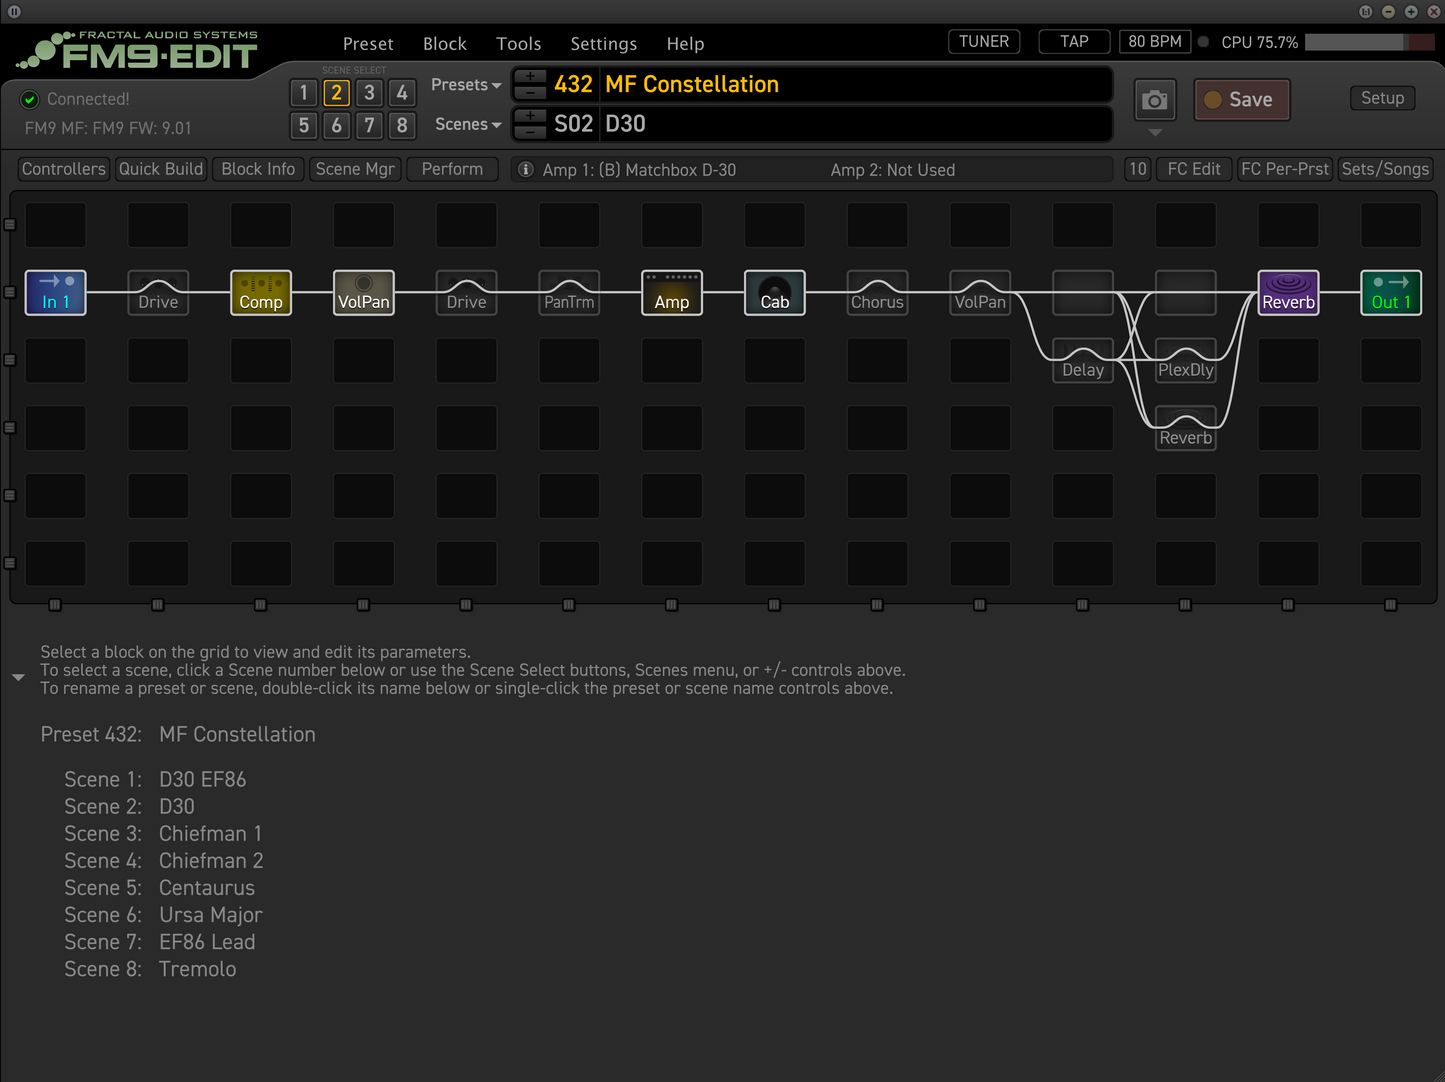The height and width of the screenshot is (1082, 1445).
Task: Select the Delay block below the main row
Action: click(x=1082, y=362)
